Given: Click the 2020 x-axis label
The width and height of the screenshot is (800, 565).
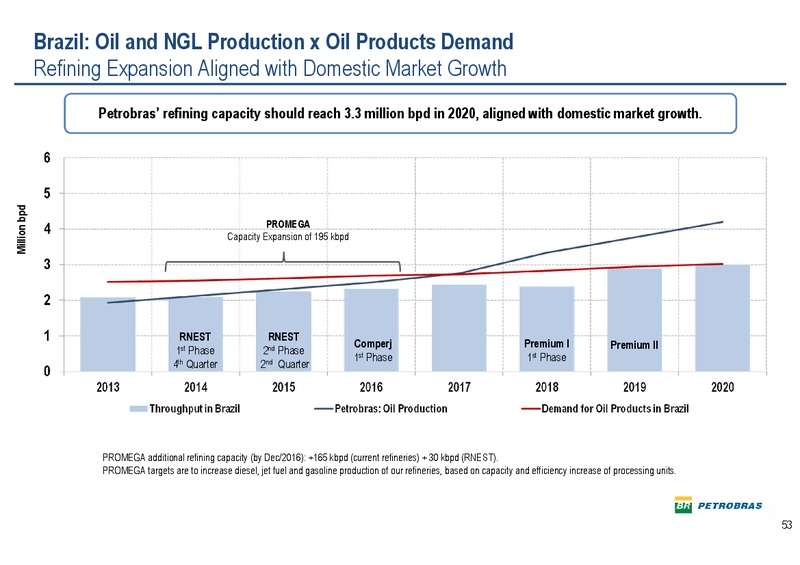Looking at the screenshot, I should [722, 387].
